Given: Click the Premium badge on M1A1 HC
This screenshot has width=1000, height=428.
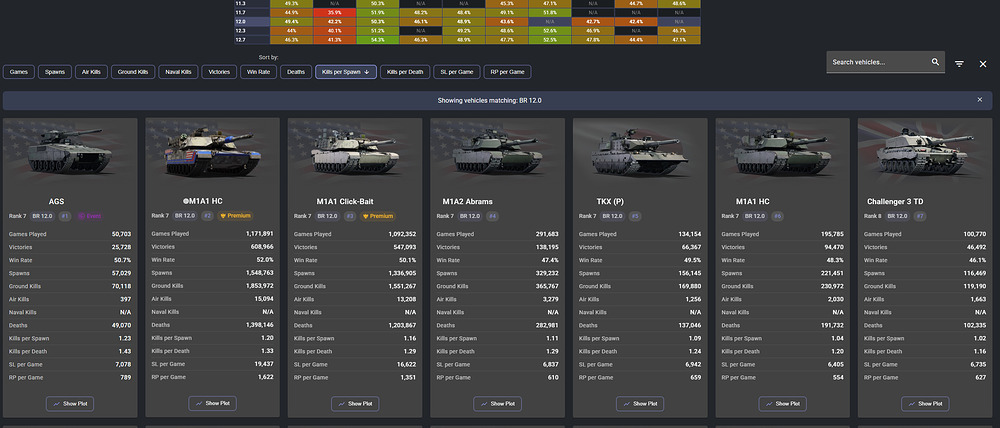Looking at the screenshot, I should tap(235, 216).
